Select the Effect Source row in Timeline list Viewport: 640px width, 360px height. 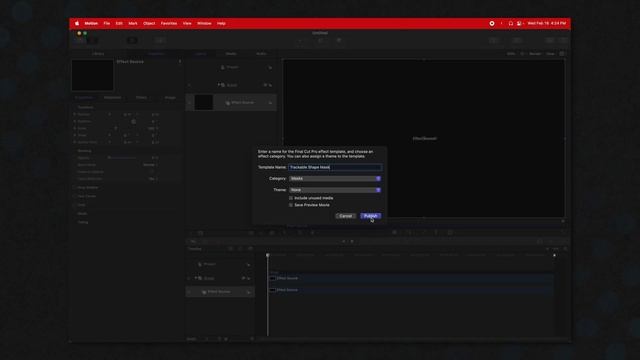[x=220, y=292]
